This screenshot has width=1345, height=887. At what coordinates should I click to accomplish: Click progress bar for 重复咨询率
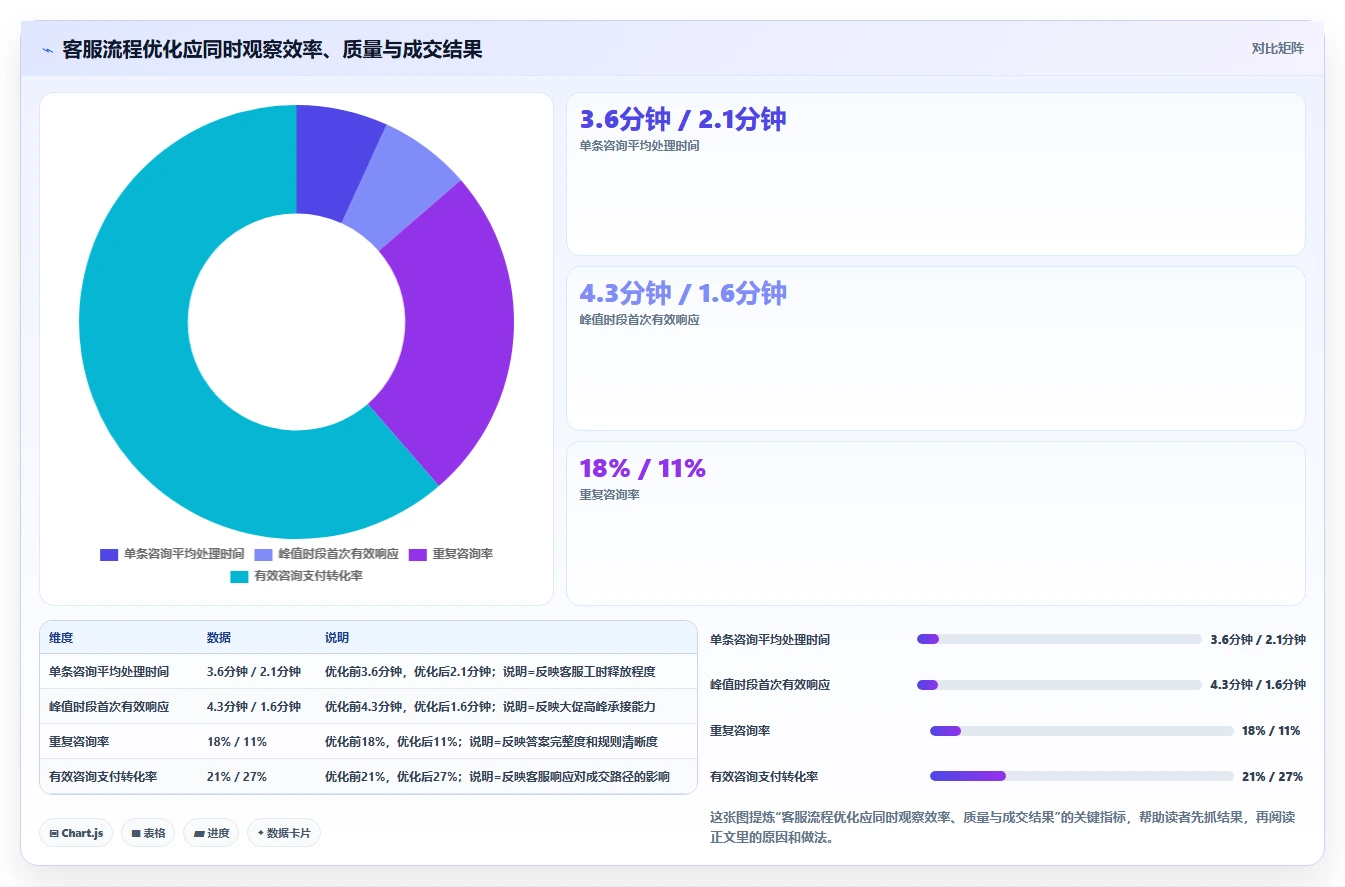[1082, 731]
